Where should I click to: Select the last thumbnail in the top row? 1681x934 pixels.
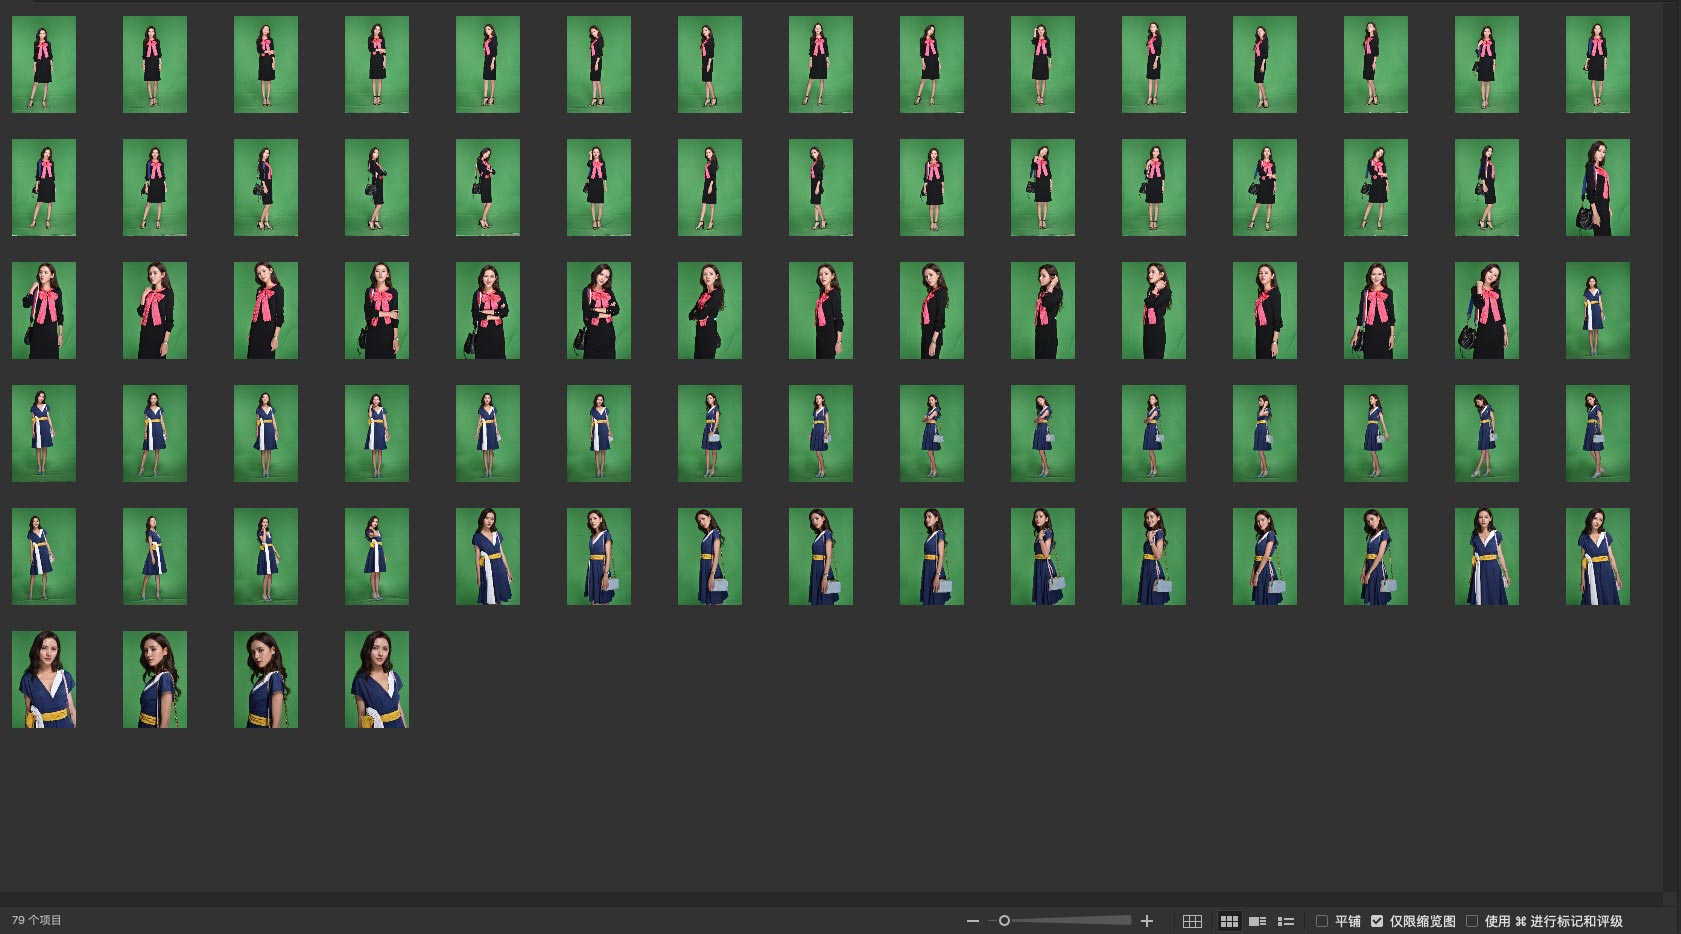(1597, 64)
